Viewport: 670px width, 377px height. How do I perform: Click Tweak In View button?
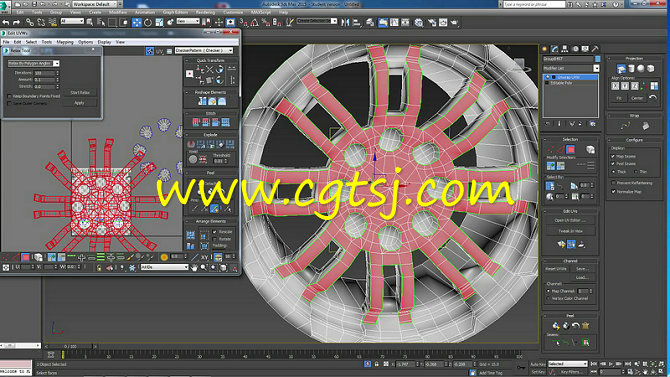570,231
